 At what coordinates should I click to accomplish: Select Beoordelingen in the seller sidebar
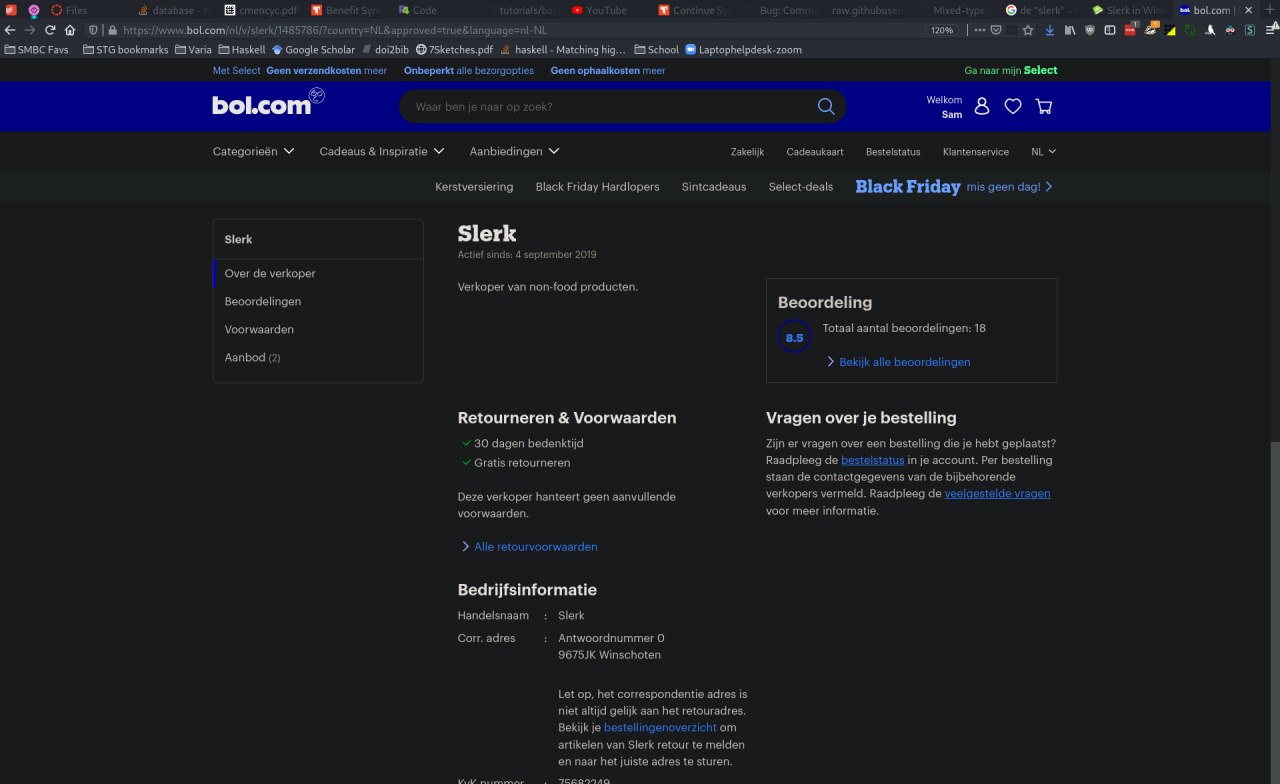point(262,301)
